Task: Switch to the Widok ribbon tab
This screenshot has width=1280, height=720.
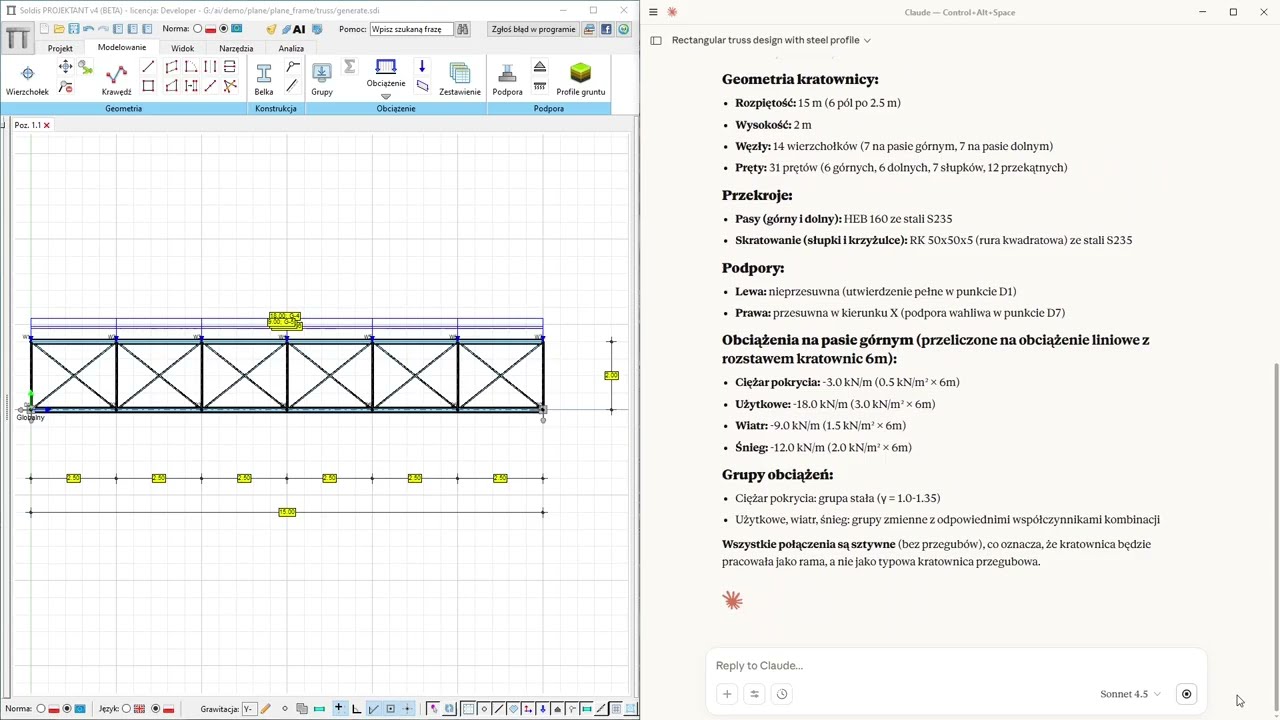Action: click(x=182, y=48)
